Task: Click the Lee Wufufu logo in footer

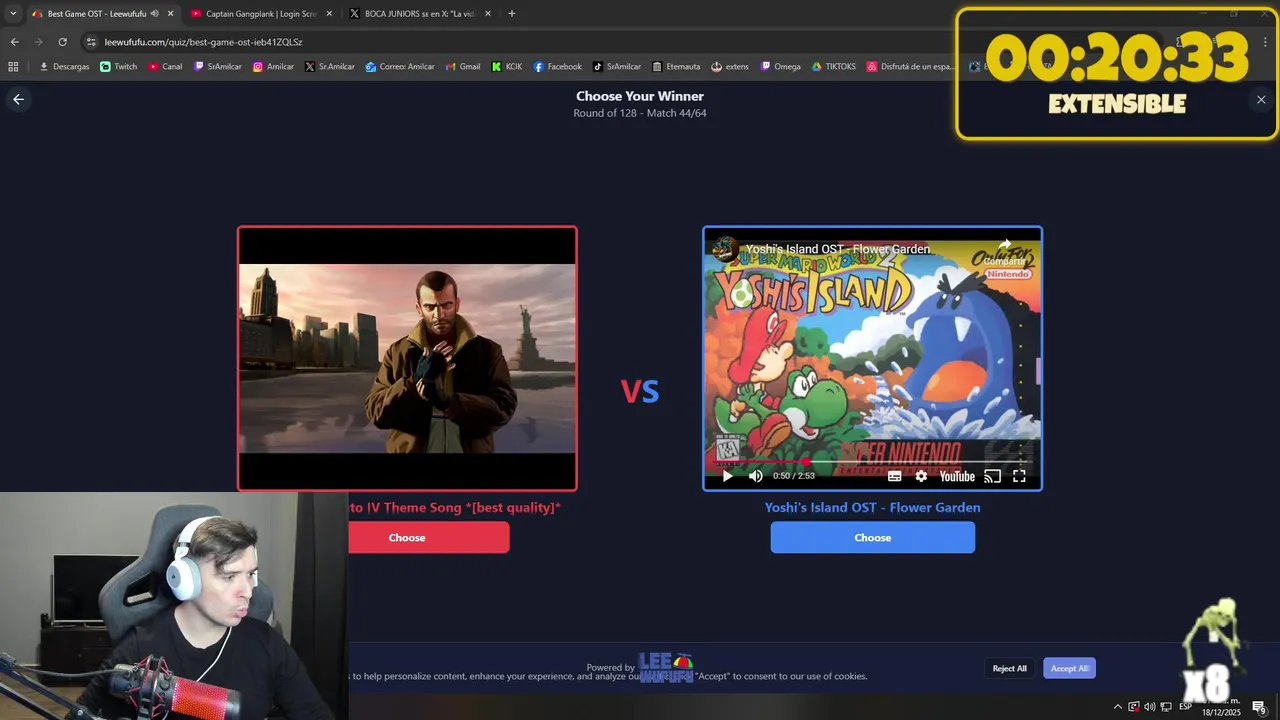Action: (x=666, y=667)
